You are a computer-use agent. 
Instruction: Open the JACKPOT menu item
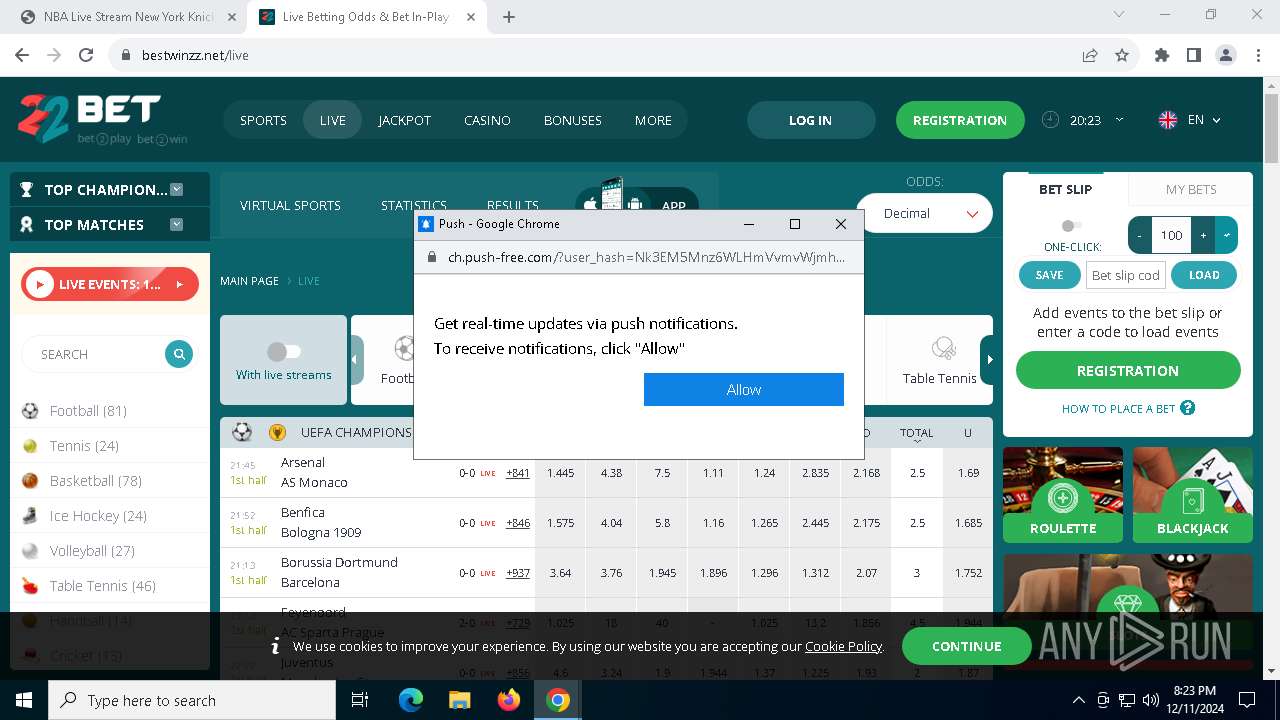[x=405, y=120]
